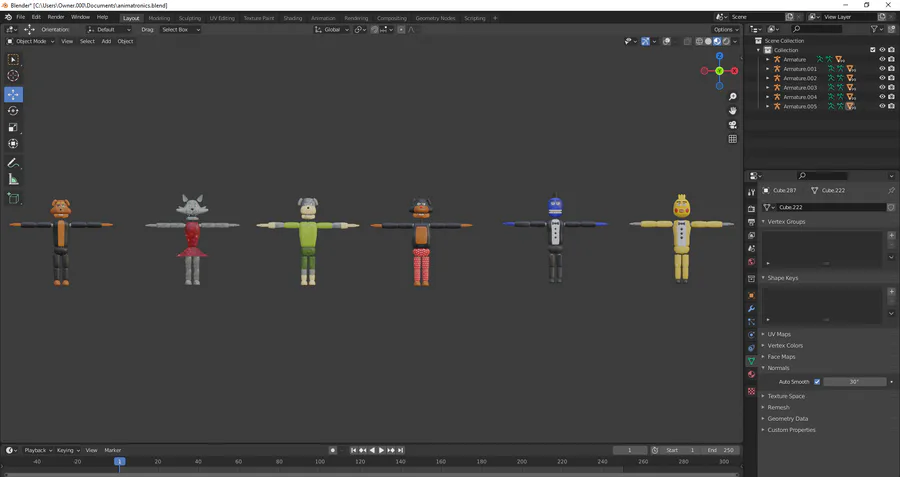Click the Cube.222 mesh name field

831,207
